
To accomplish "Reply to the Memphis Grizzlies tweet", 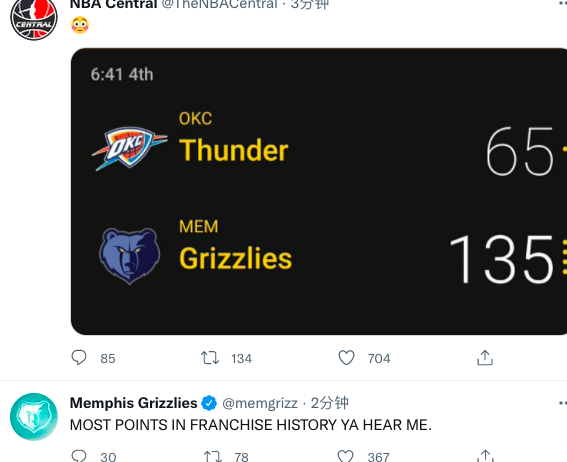I will [x=78, y=456].
